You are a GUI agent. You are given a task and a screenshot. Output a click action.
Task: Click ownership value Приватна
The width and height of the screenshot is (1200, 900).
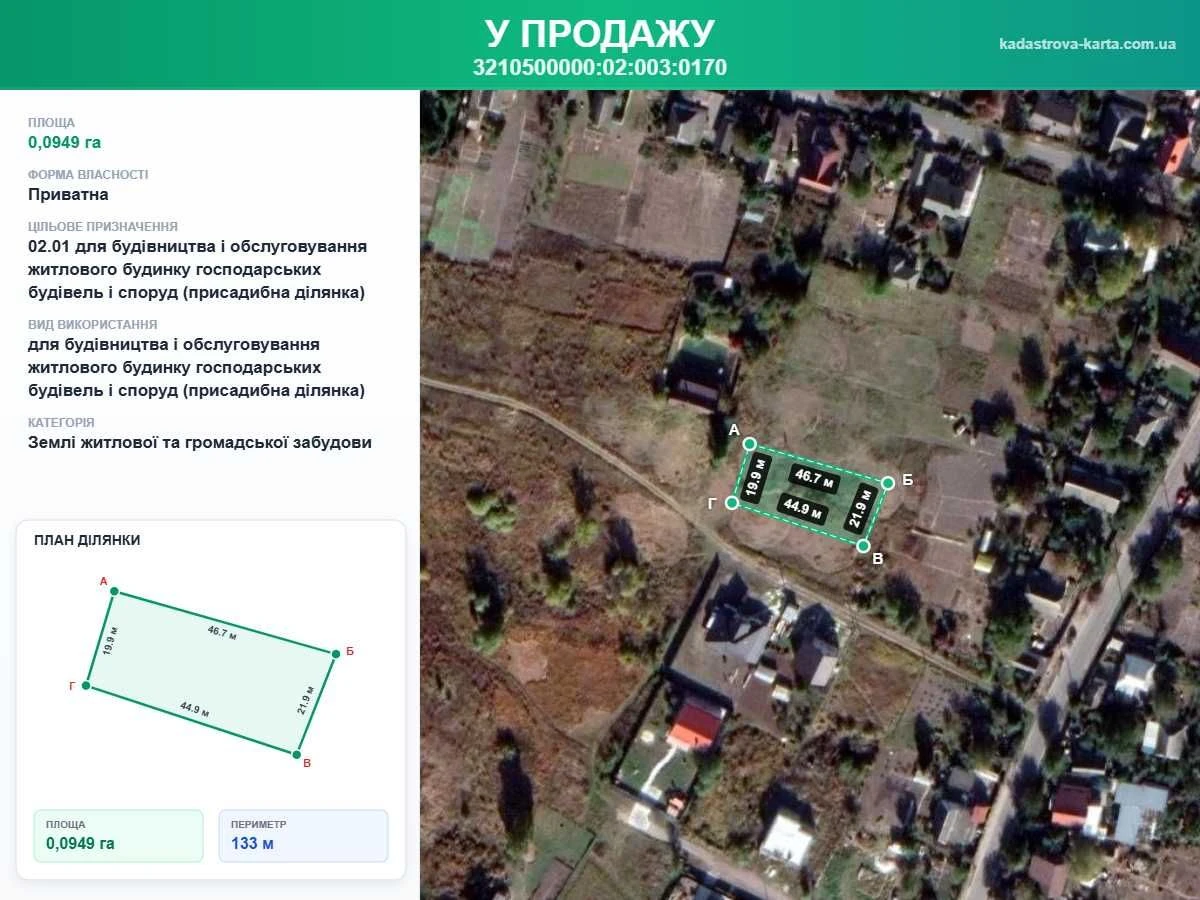(x=68, y=194)
